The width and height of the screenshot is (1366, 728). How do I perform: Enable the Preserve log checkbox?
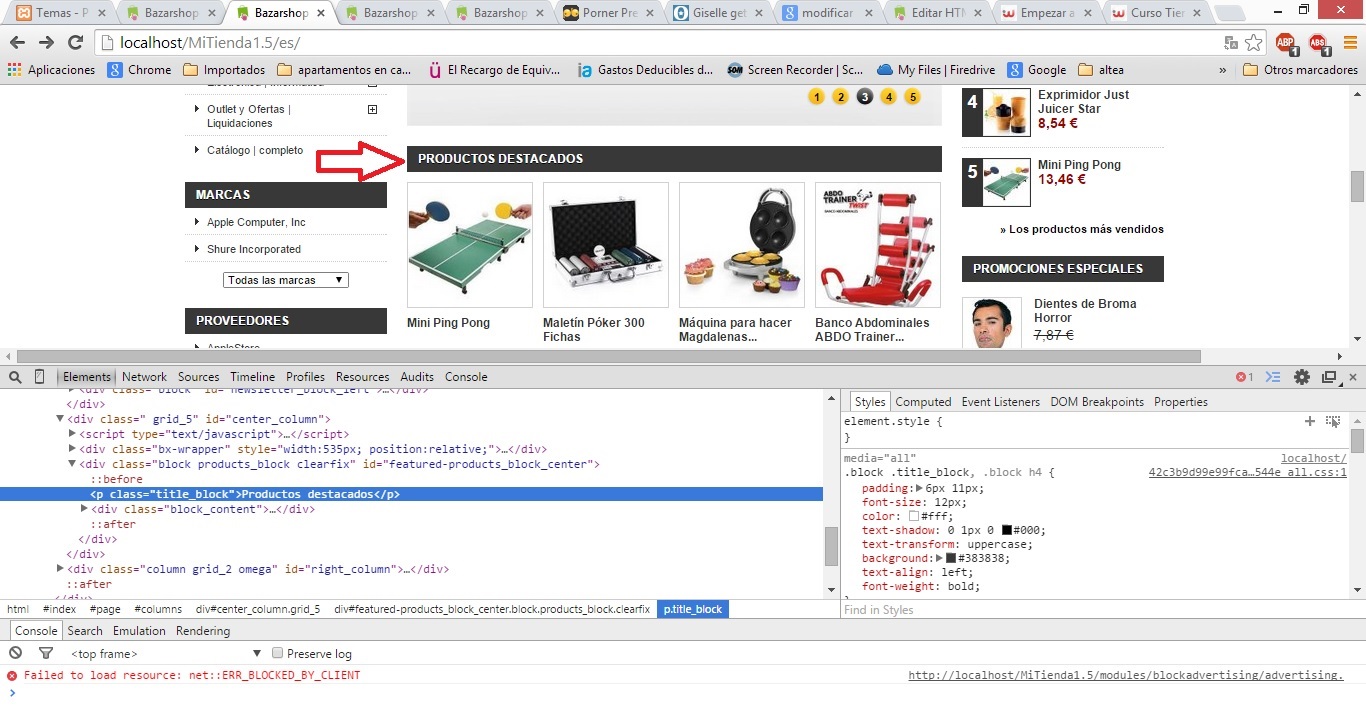(278, 653)
